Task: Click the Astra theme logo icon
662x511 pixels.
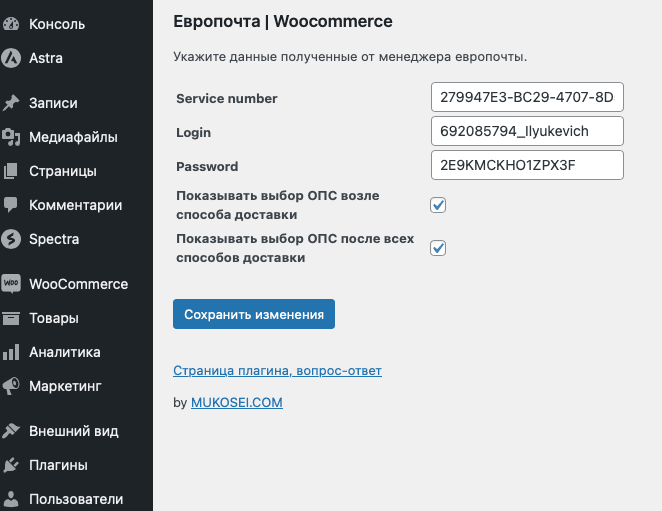Action: click(x=12, y=58)
